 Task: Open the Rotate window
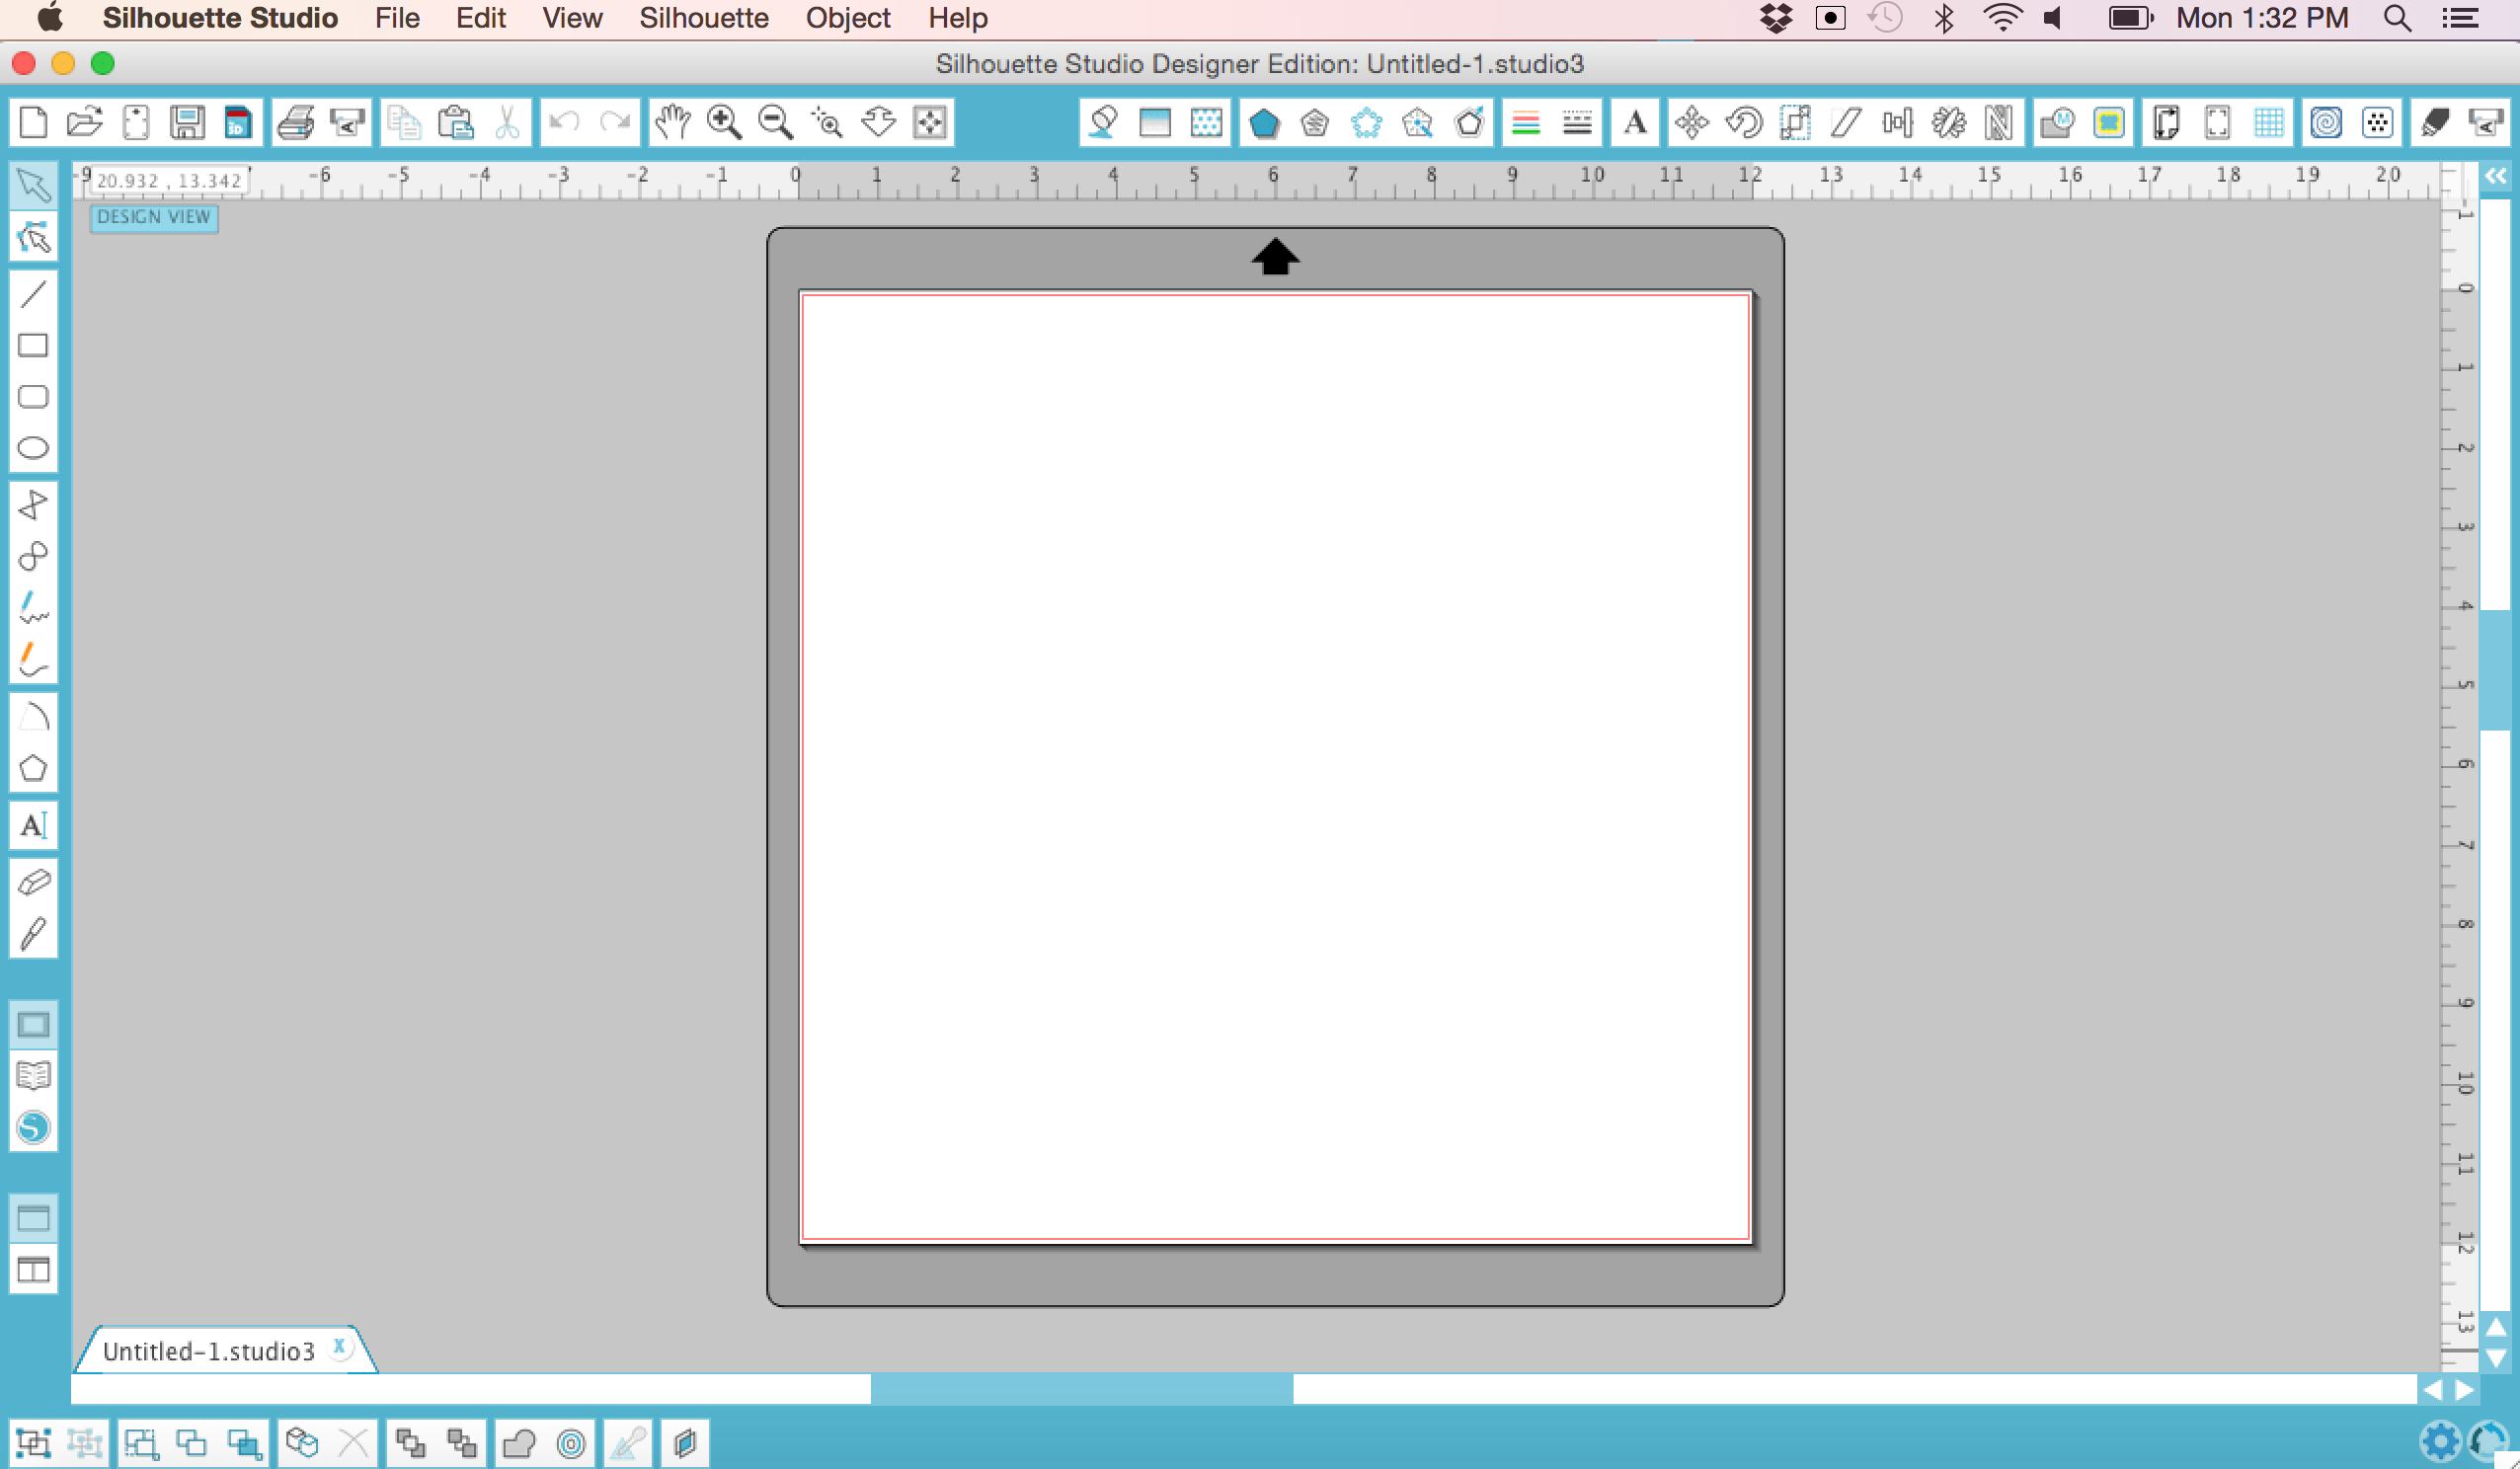[x=1744, y=122]
